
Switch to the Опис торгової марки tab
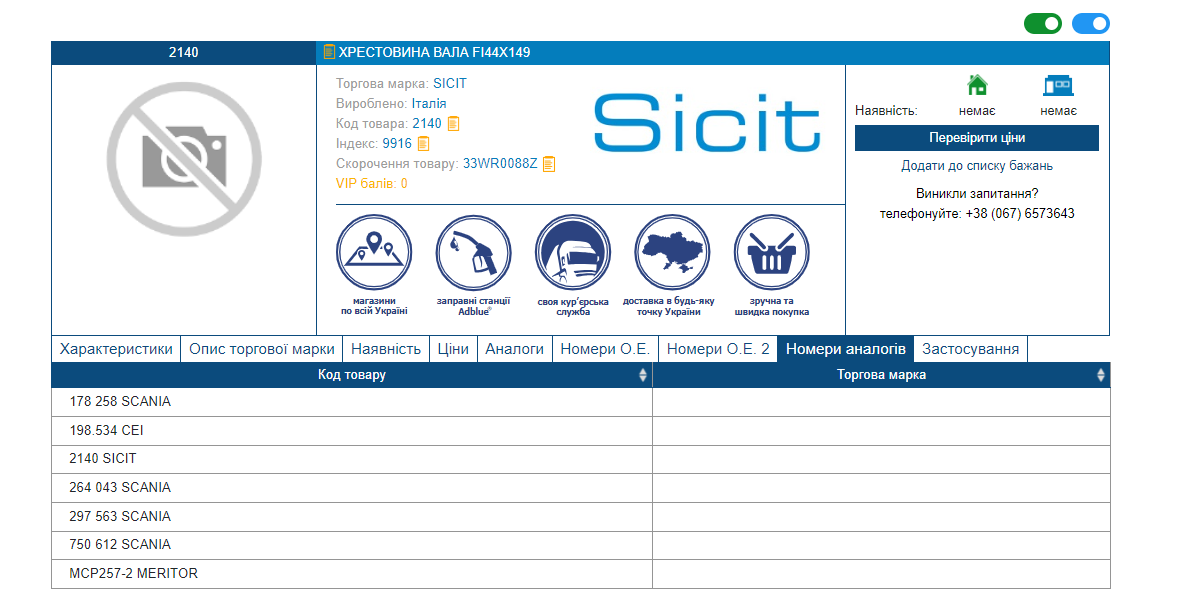point(262,349)
